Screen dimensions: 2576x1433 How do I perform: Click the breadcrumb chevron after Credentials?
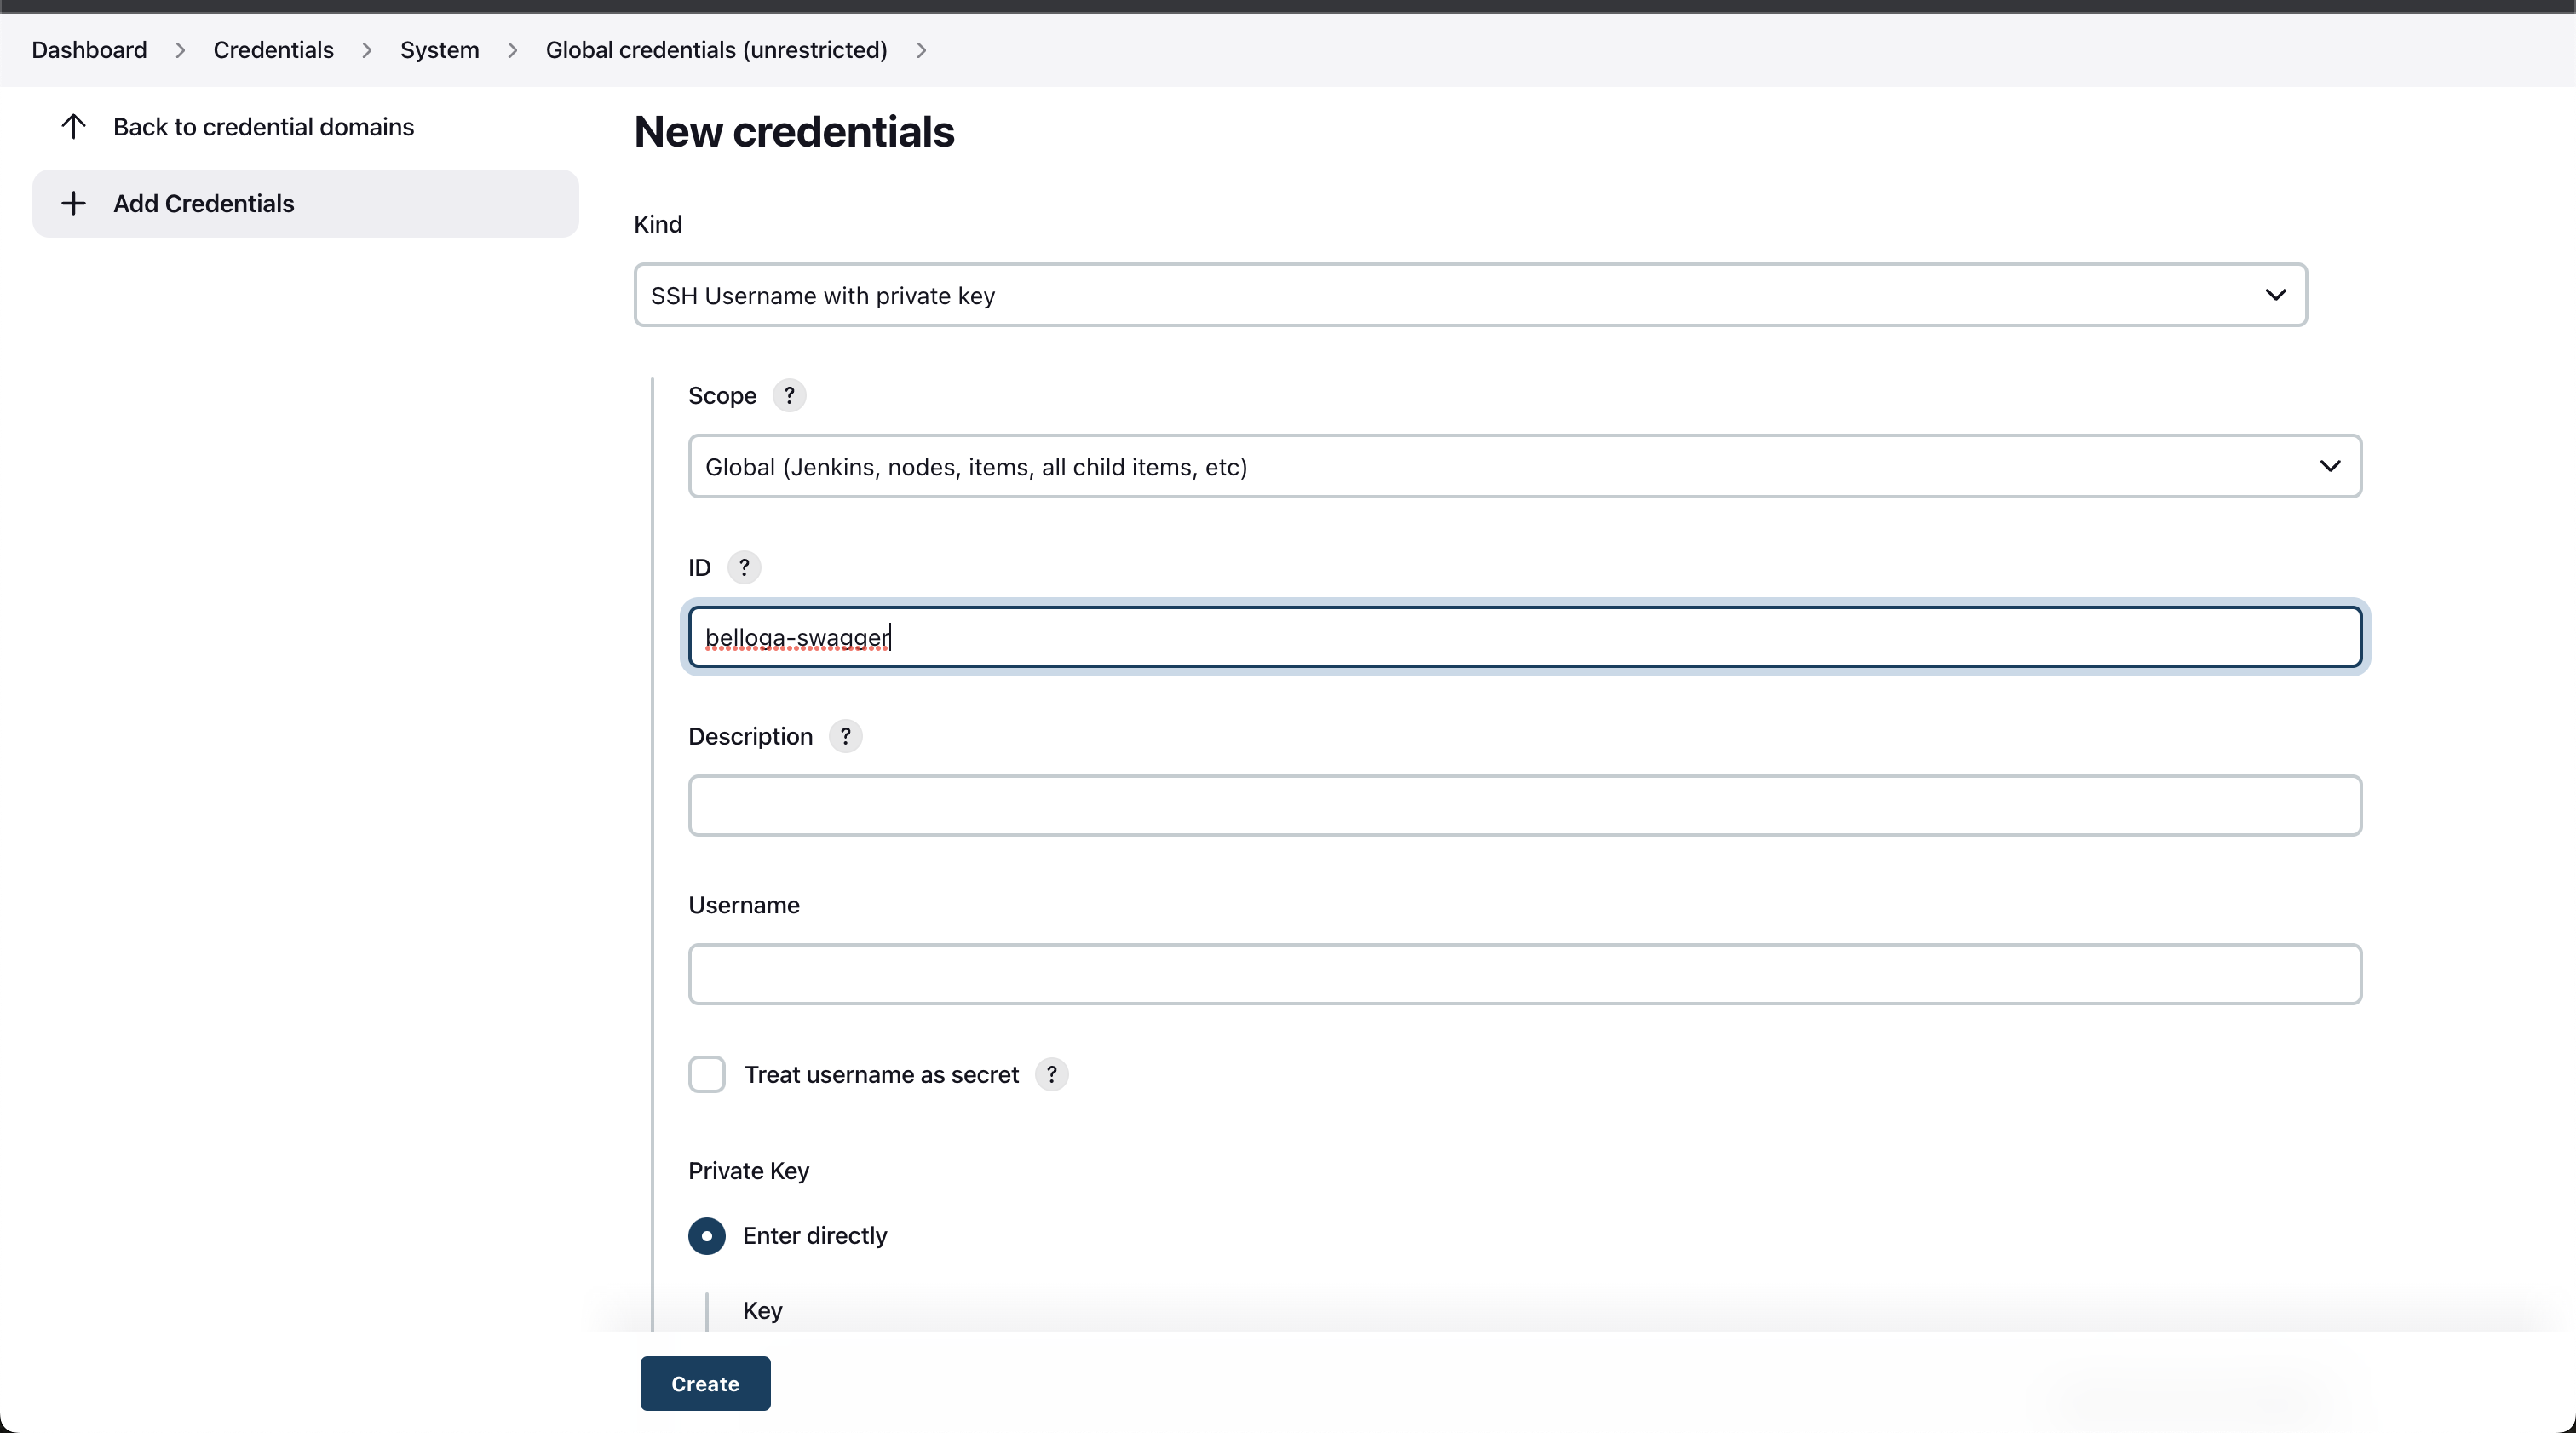point(367,50)
